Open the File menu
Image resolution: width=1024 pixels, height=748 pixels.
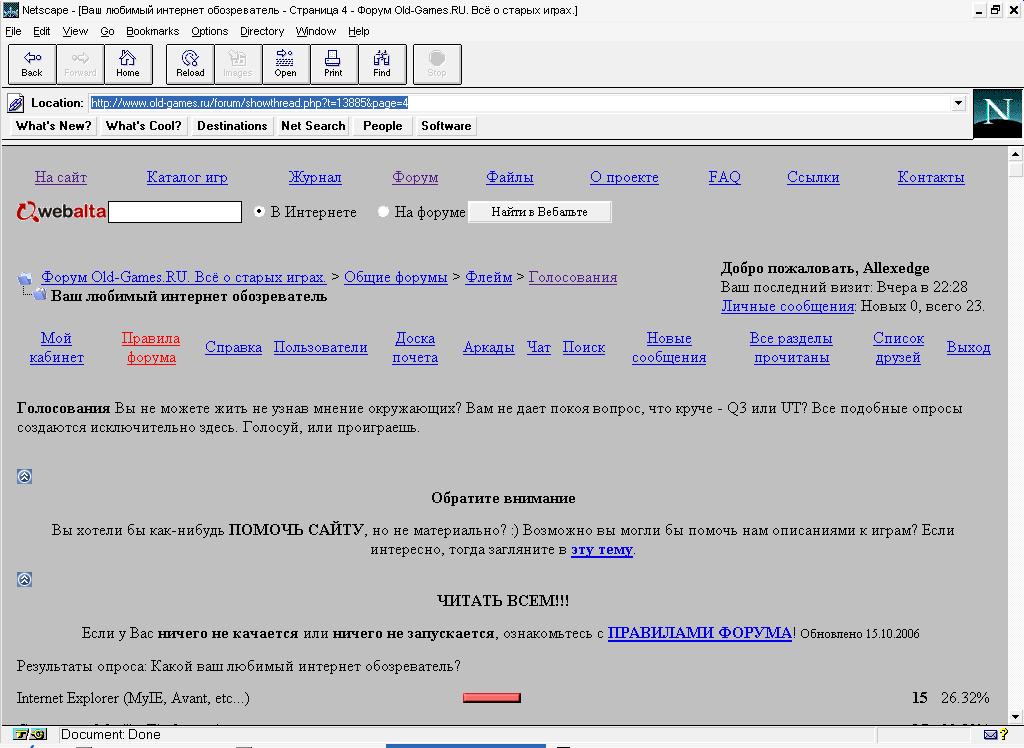(x=13, y=31)
